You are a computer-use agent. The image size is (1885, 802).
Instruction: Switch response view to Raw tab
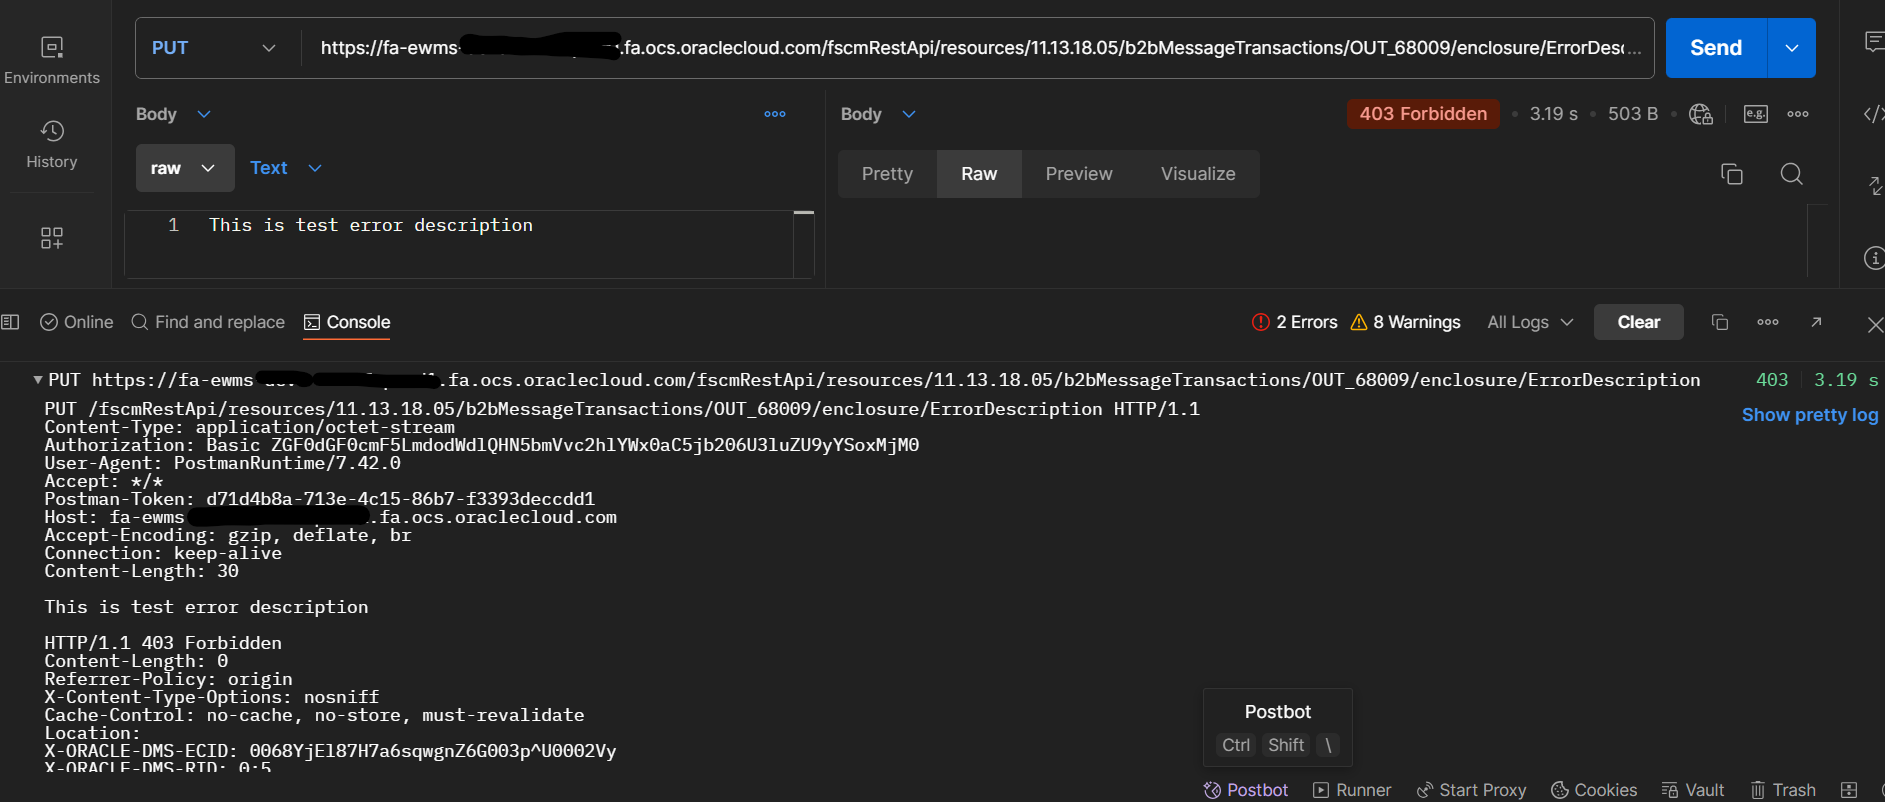click(979, 174)
